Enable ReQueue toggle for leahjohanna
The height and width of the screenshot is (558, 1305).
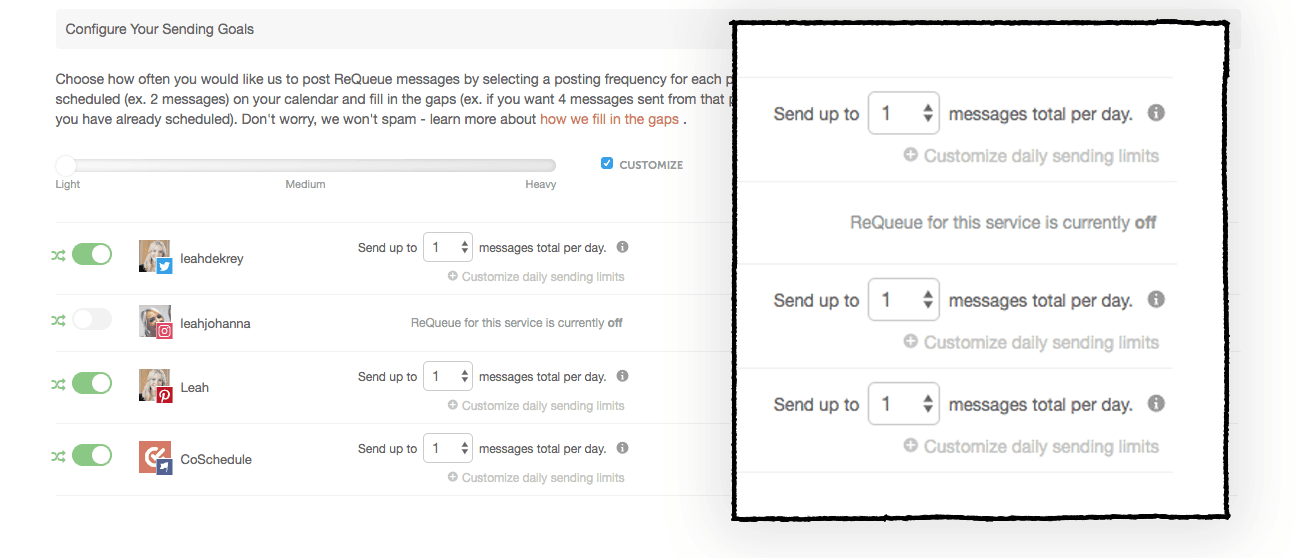coord(92,320)
